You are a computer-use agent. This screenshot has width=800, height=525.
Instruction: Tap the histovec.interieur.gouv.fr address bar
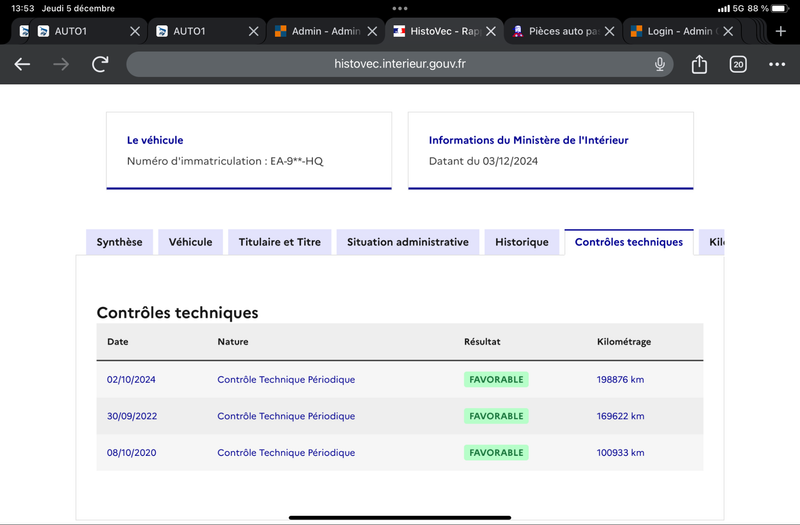(x=399, y=64)
